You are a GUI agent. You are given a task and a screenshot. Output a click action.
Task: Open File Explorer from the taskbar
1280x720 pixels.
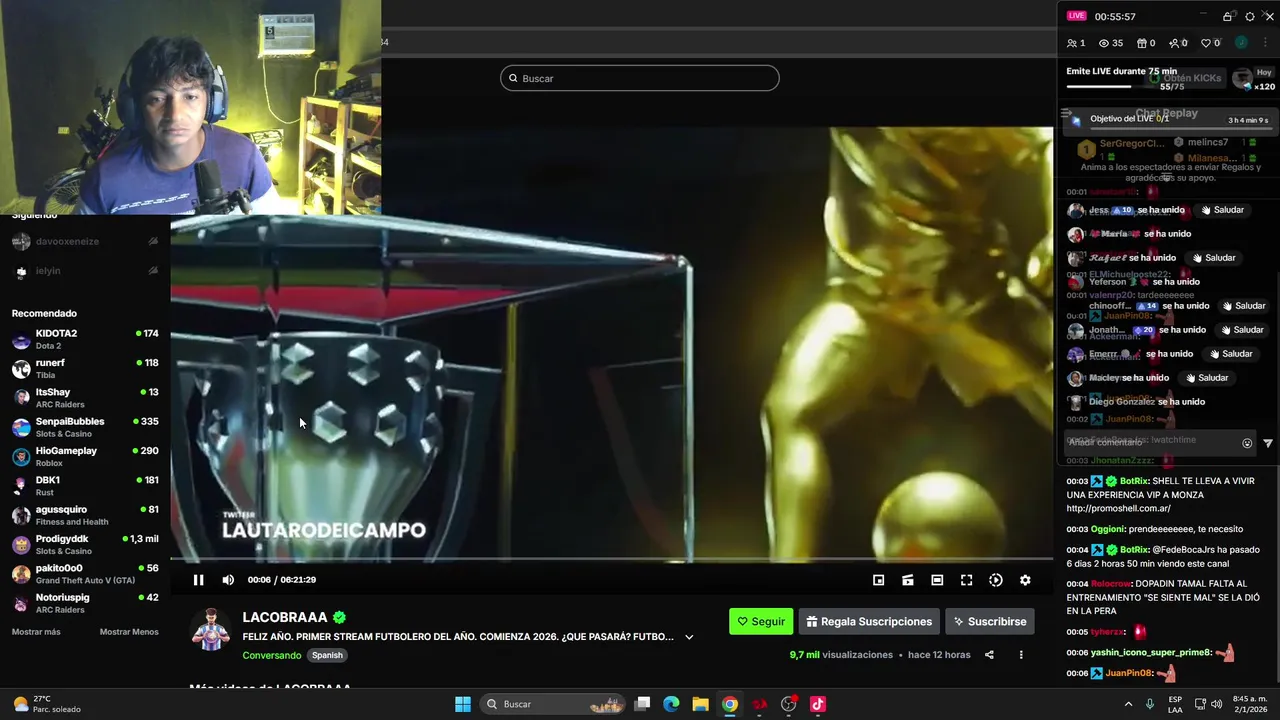pos(700,704)
